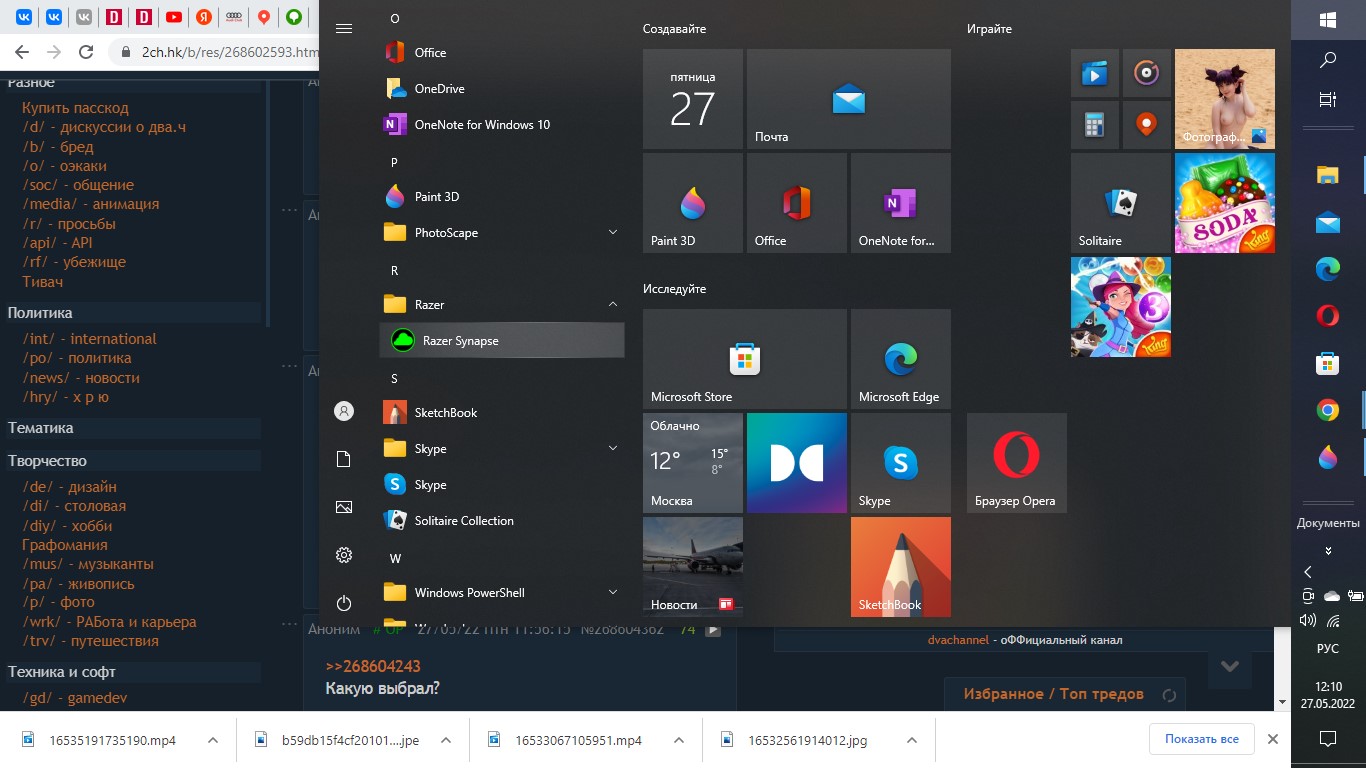Open the /po/ - политика board link
Screen dimensions: 1366x768
(77, 358)
